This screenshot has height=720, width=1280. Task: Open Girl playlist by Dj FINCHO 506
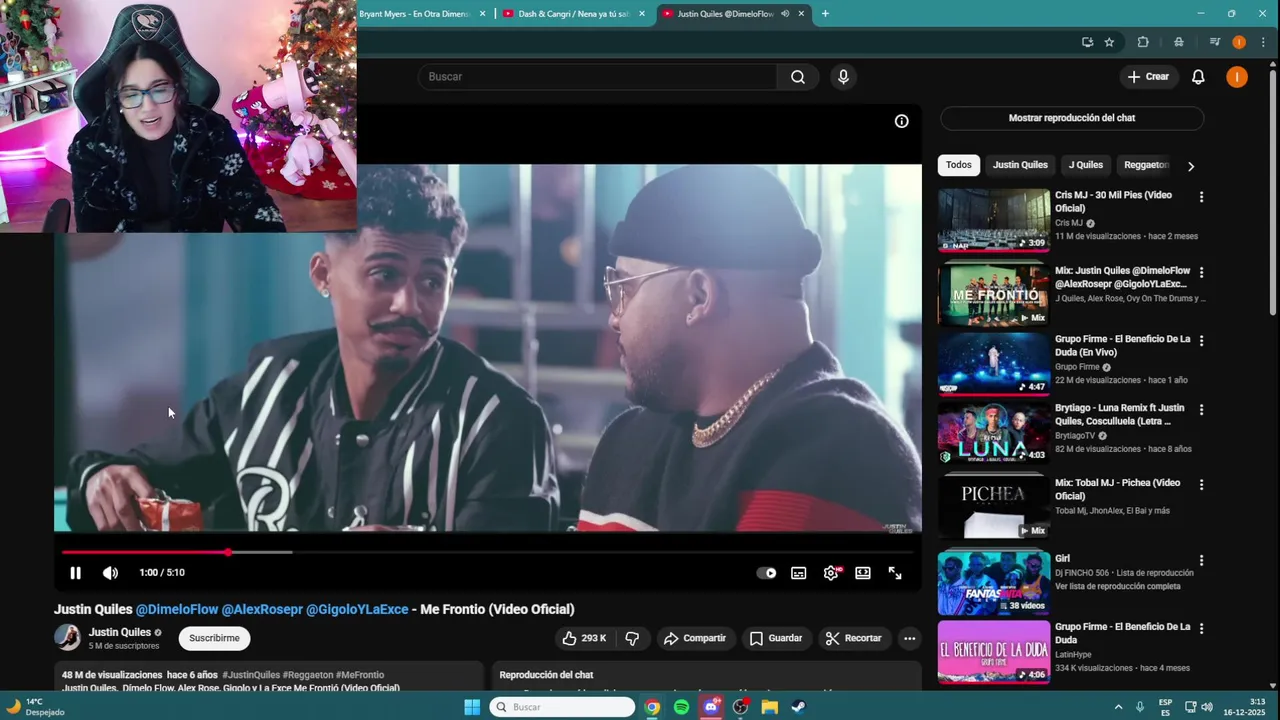[x=994, y=582]
